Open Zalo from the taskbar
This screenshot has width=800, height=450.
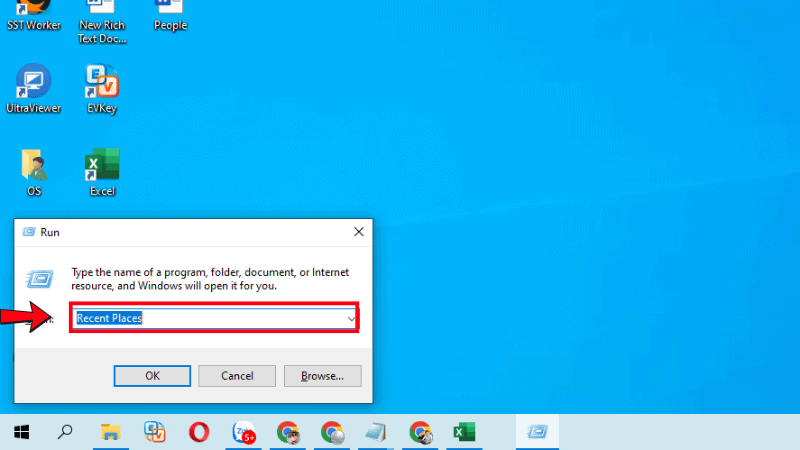(243, 432)
